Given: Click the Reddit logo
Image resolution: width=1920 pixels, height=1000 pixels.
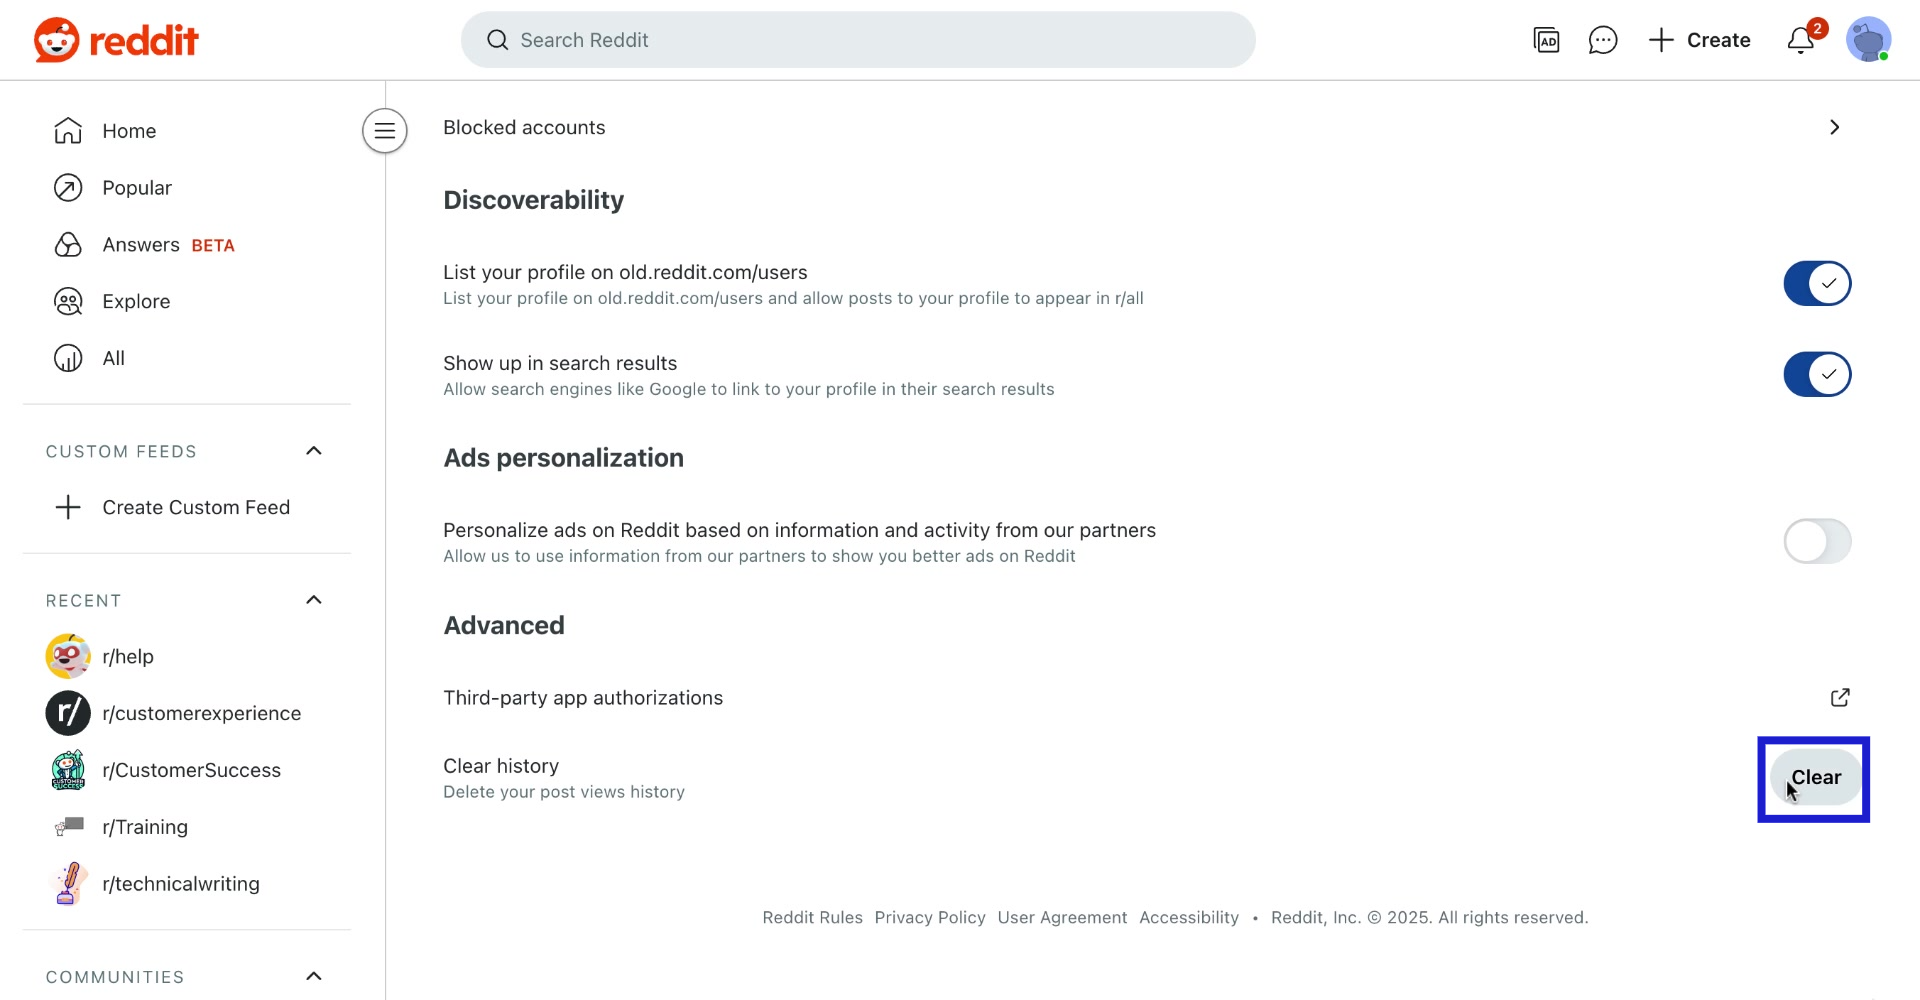Looking at the screenshot, I should [x=115, y=40].
